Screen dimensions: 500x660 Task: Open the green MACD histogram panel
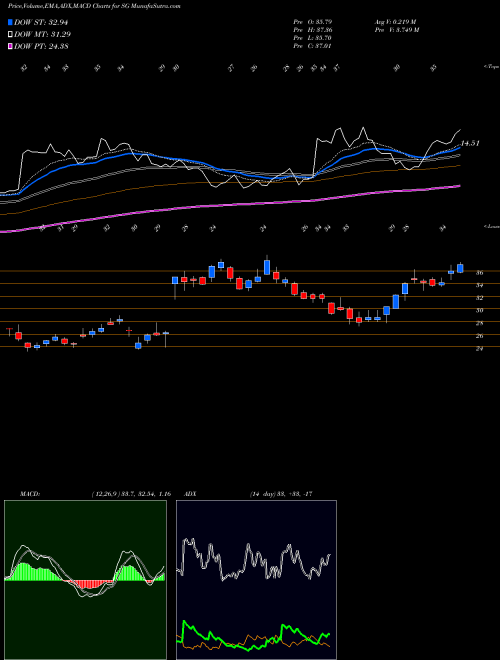coord(85,580)
